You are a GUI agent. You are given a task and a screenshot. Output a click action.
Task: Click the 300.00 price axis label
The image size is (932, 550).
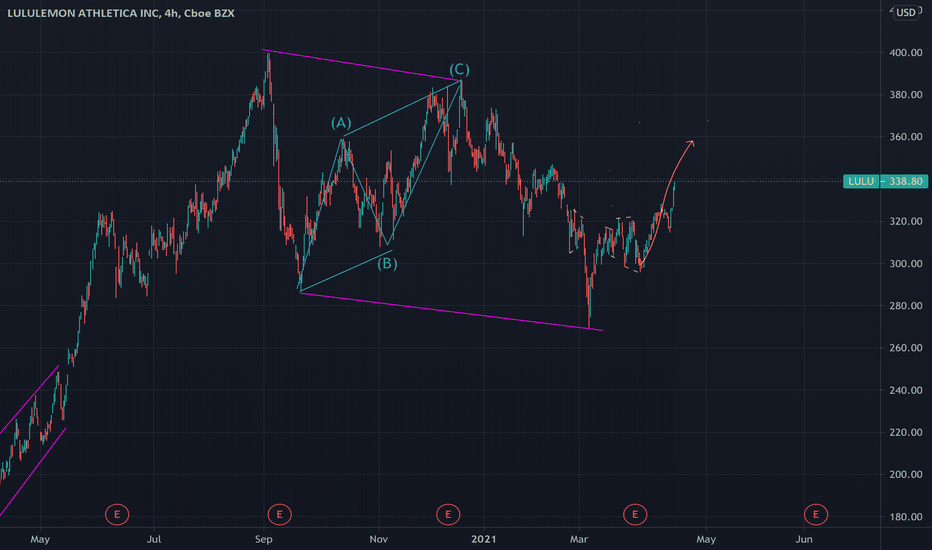[906, 263]
